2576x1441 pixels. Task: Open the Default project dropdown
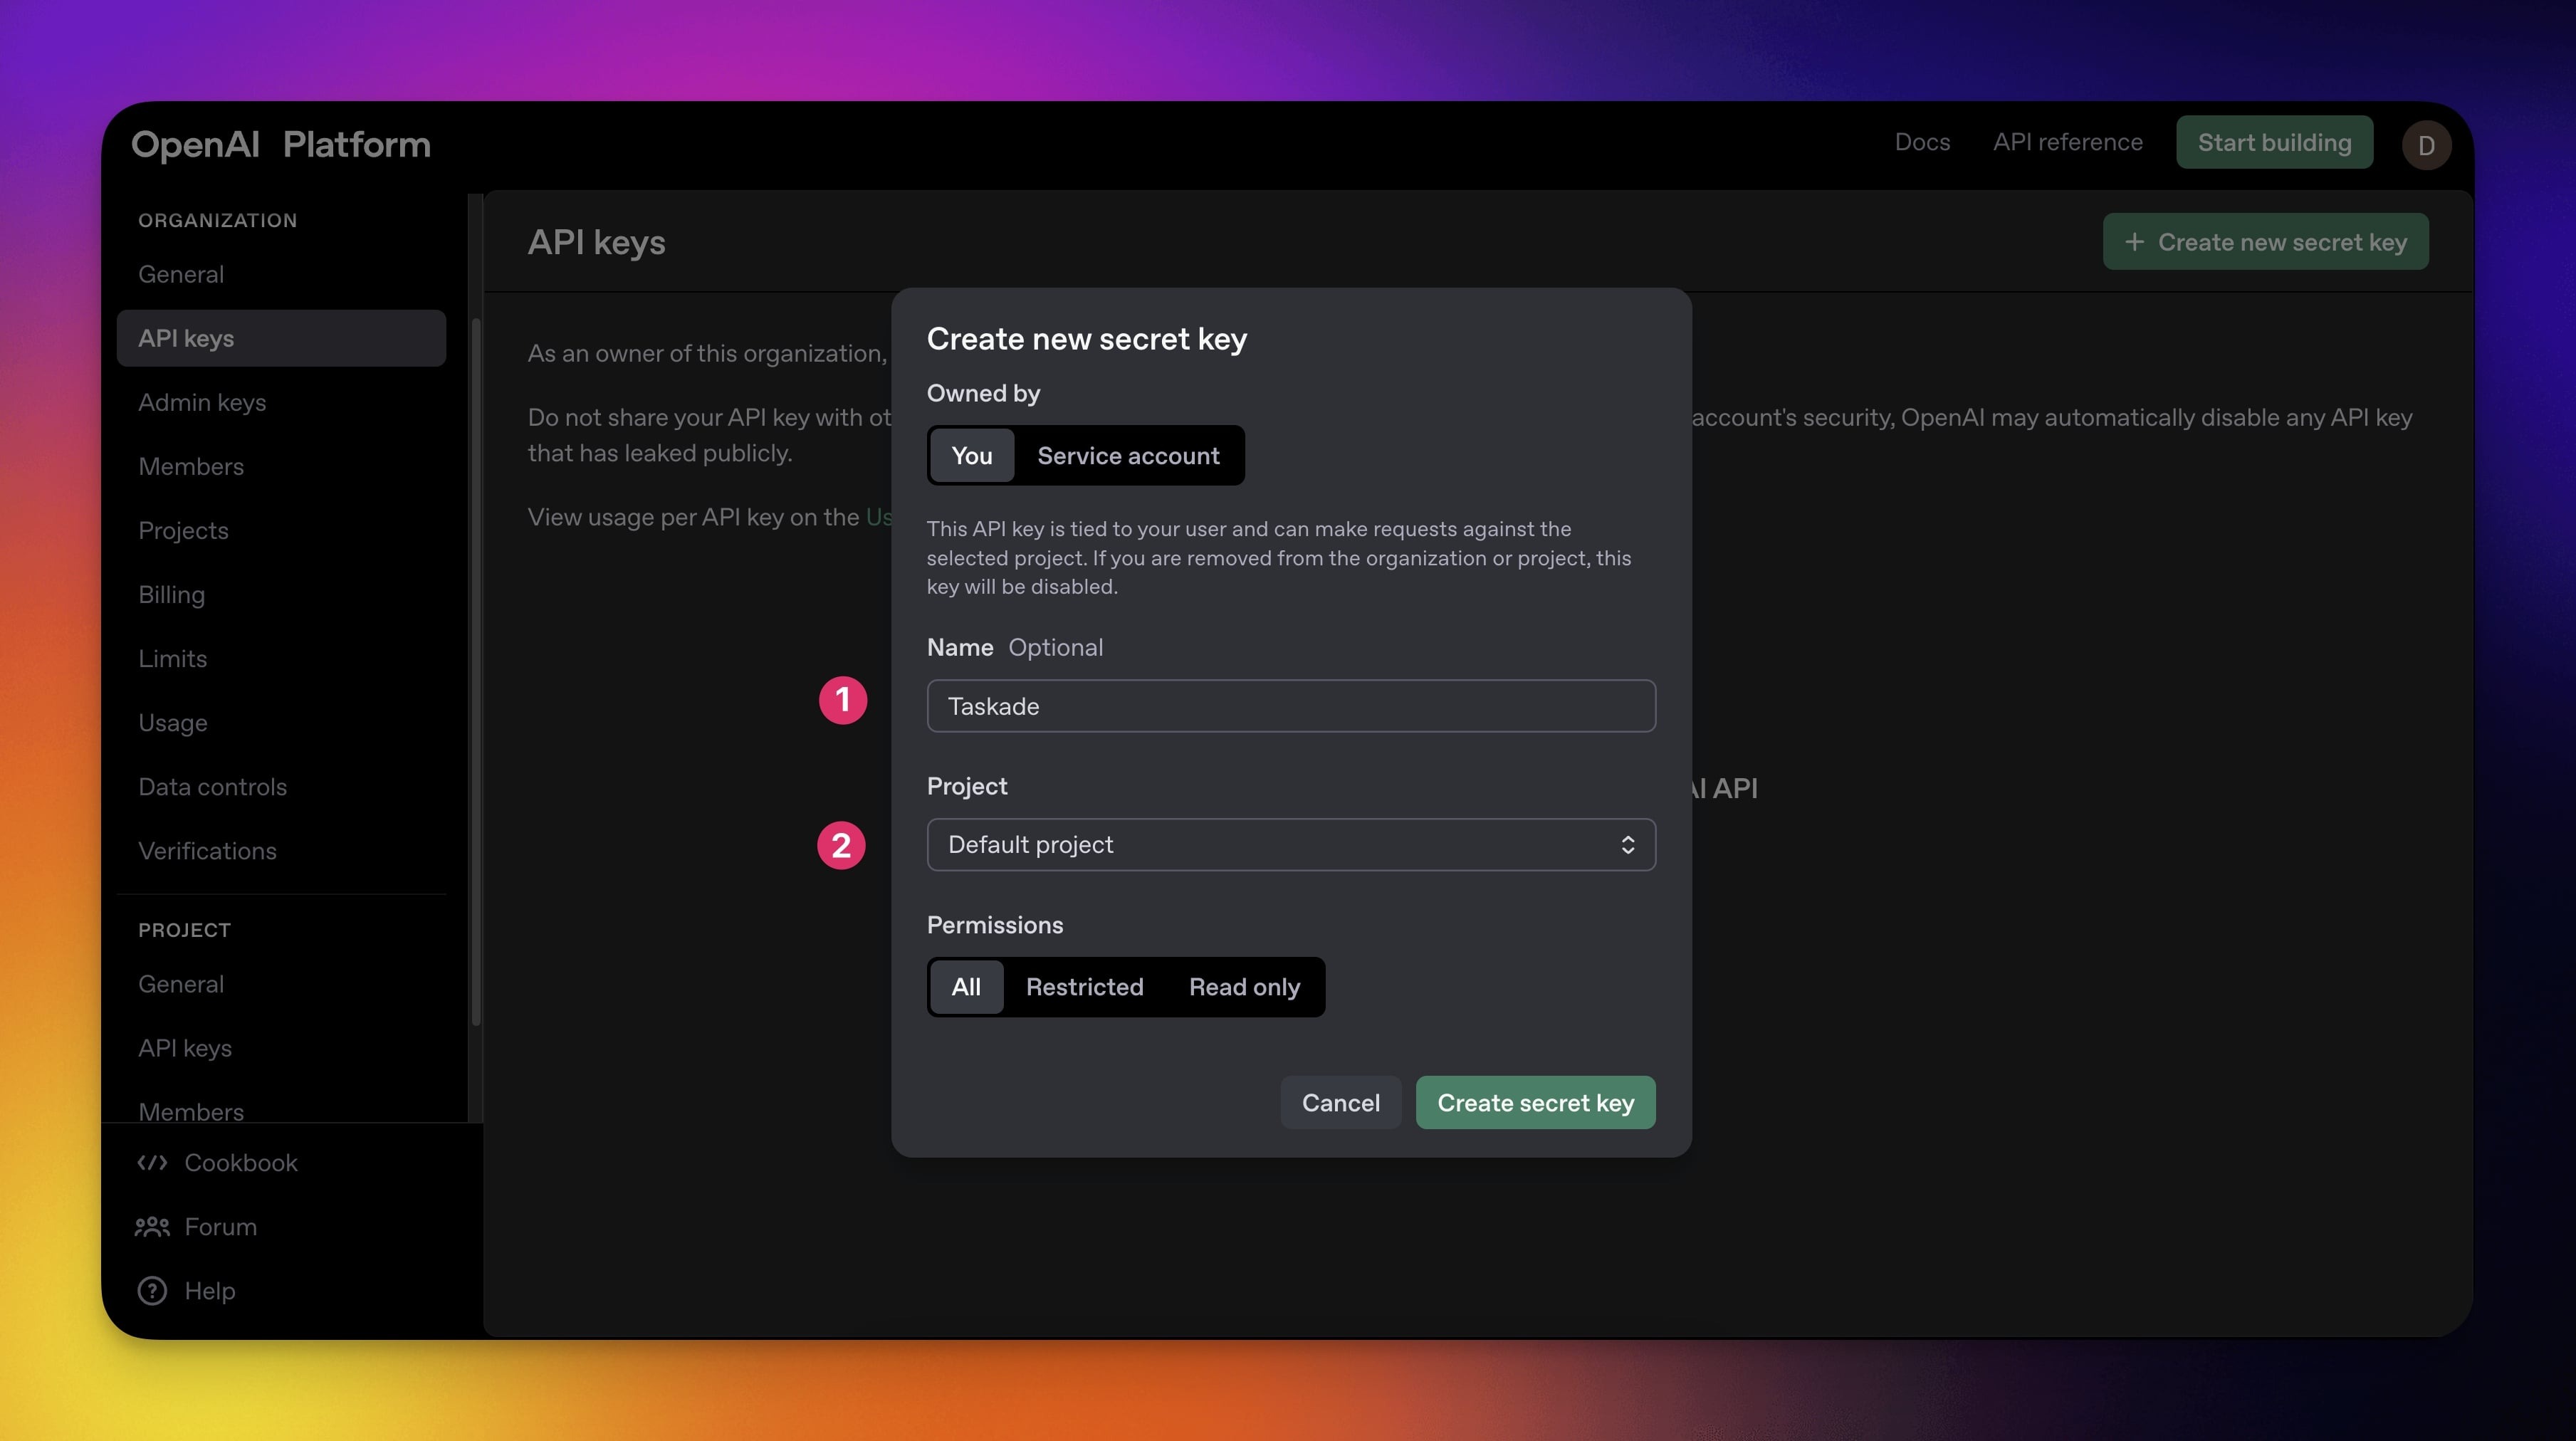tap(1290, 844)
